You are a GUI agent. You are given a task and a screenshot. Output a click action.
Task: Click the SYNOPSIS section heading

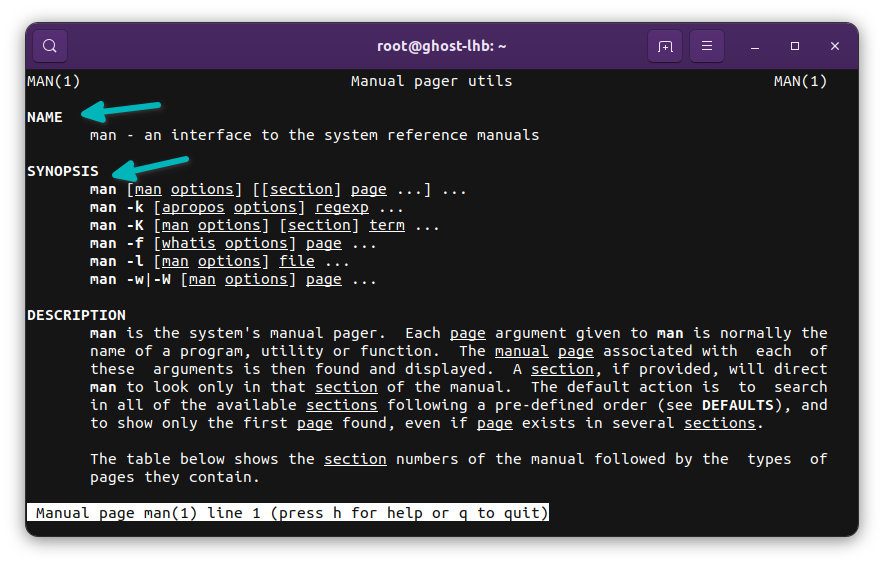(63, 171)
